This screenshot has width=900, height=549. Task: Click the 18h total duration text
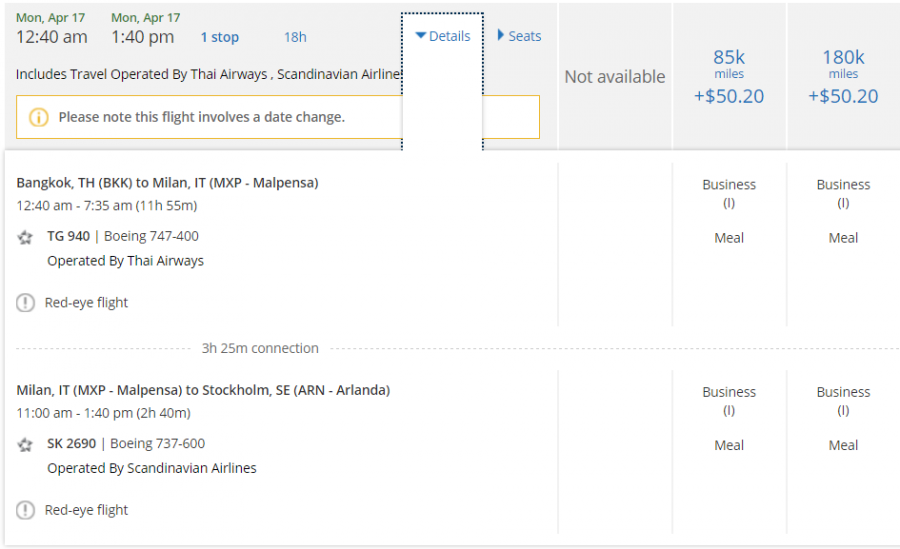pyautogui.click(x=295, y=37)
